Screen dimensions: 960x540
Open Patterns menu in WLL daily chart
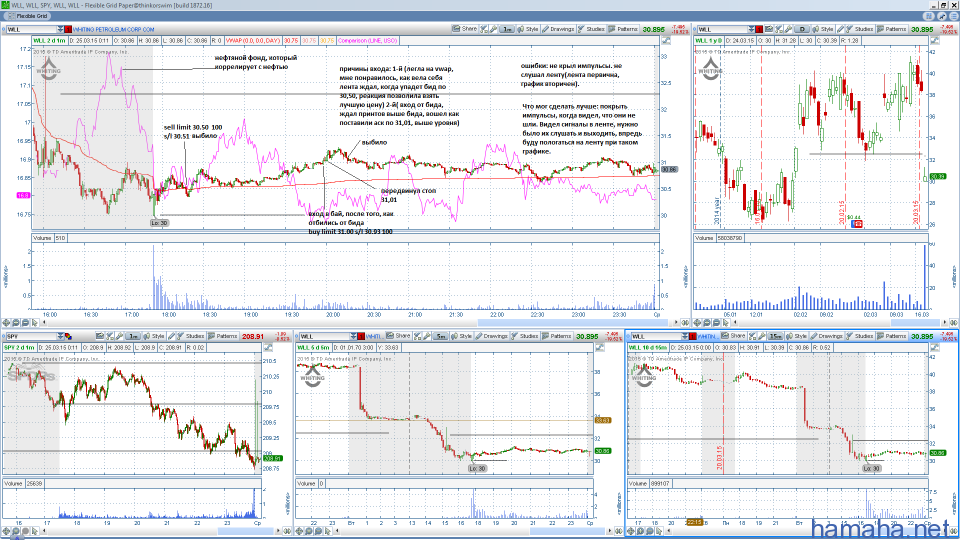[892, 29]
